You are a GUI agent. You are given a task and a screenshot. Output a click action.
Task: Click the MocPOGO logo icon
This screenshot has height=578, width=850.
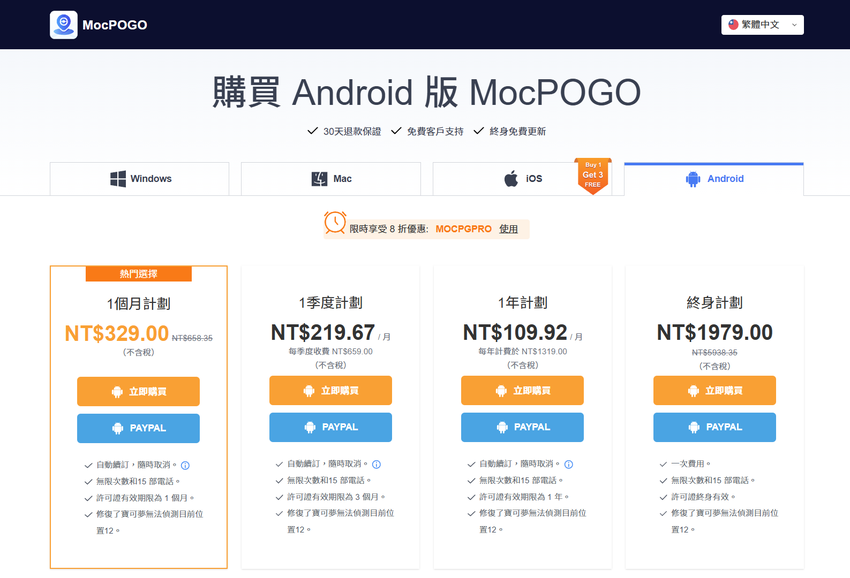(63, 25)
